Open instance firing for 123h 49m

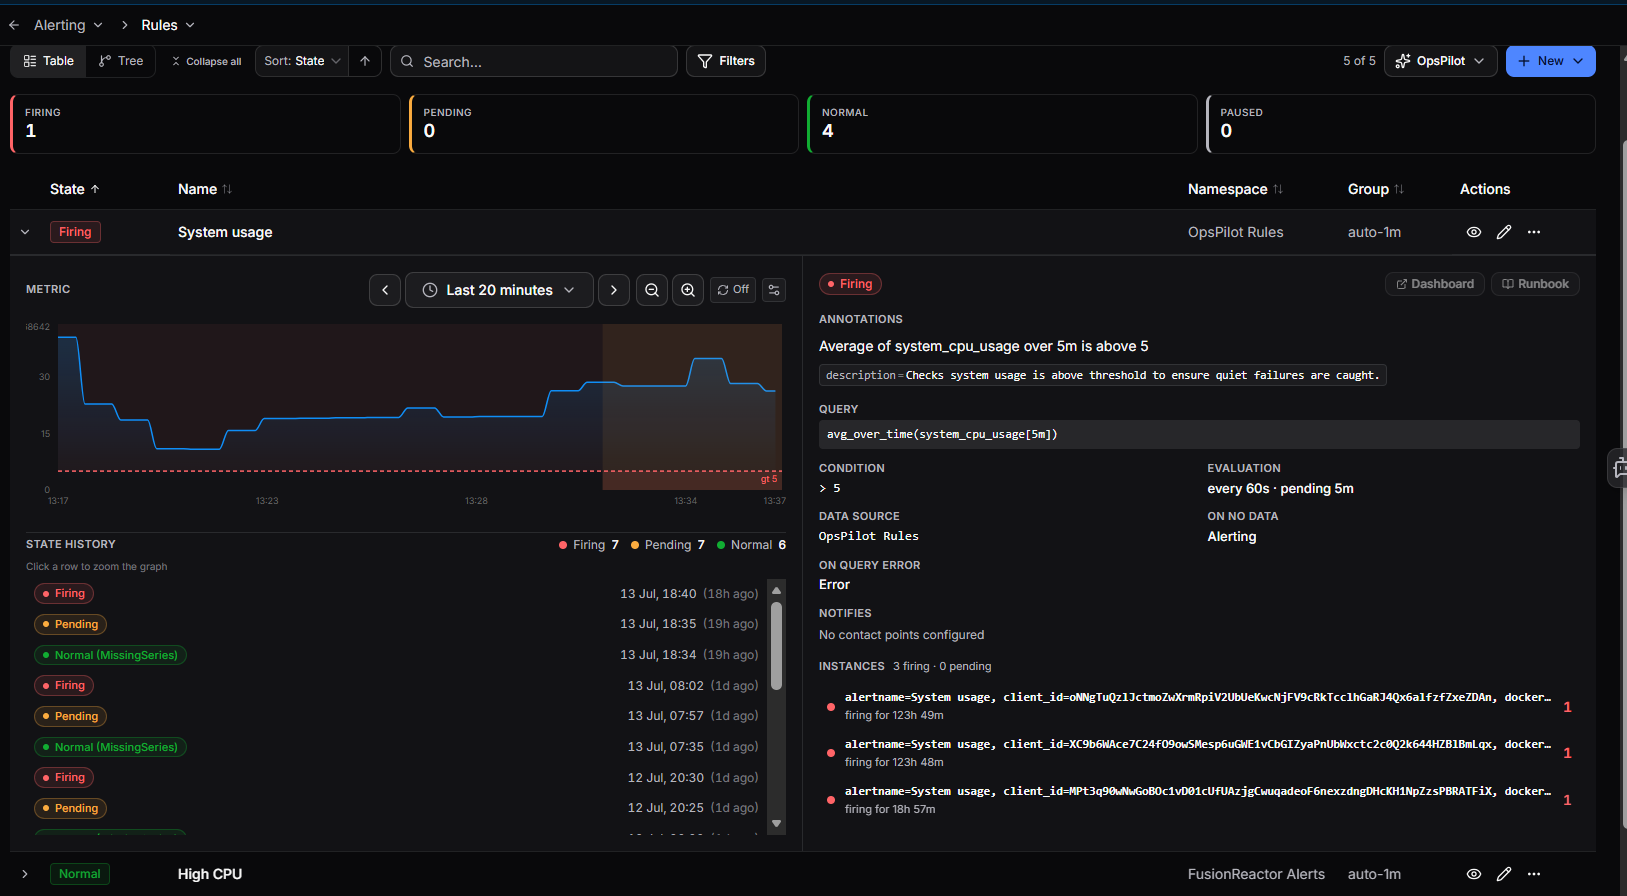[1198, 706]
